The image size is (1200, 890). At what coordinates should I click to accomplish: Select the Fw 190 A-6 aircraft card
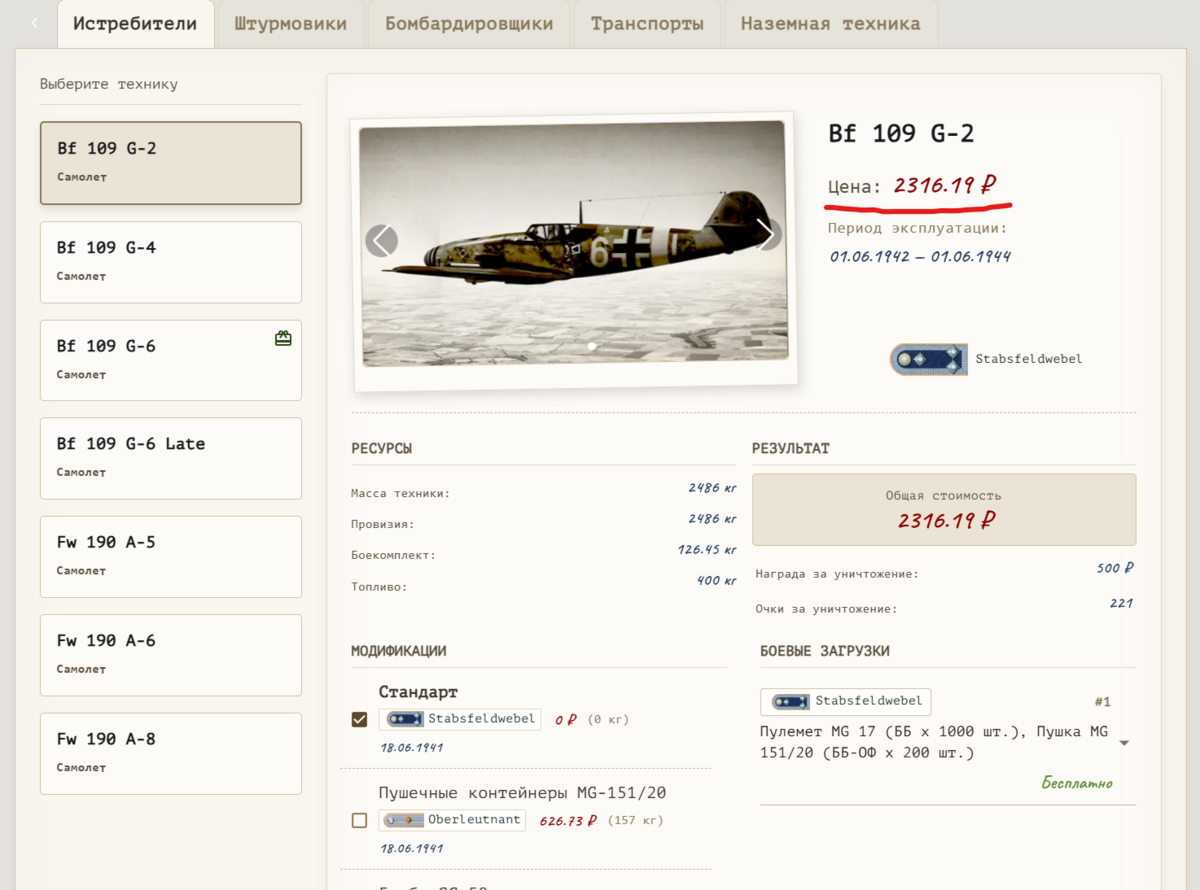point(171,655)
